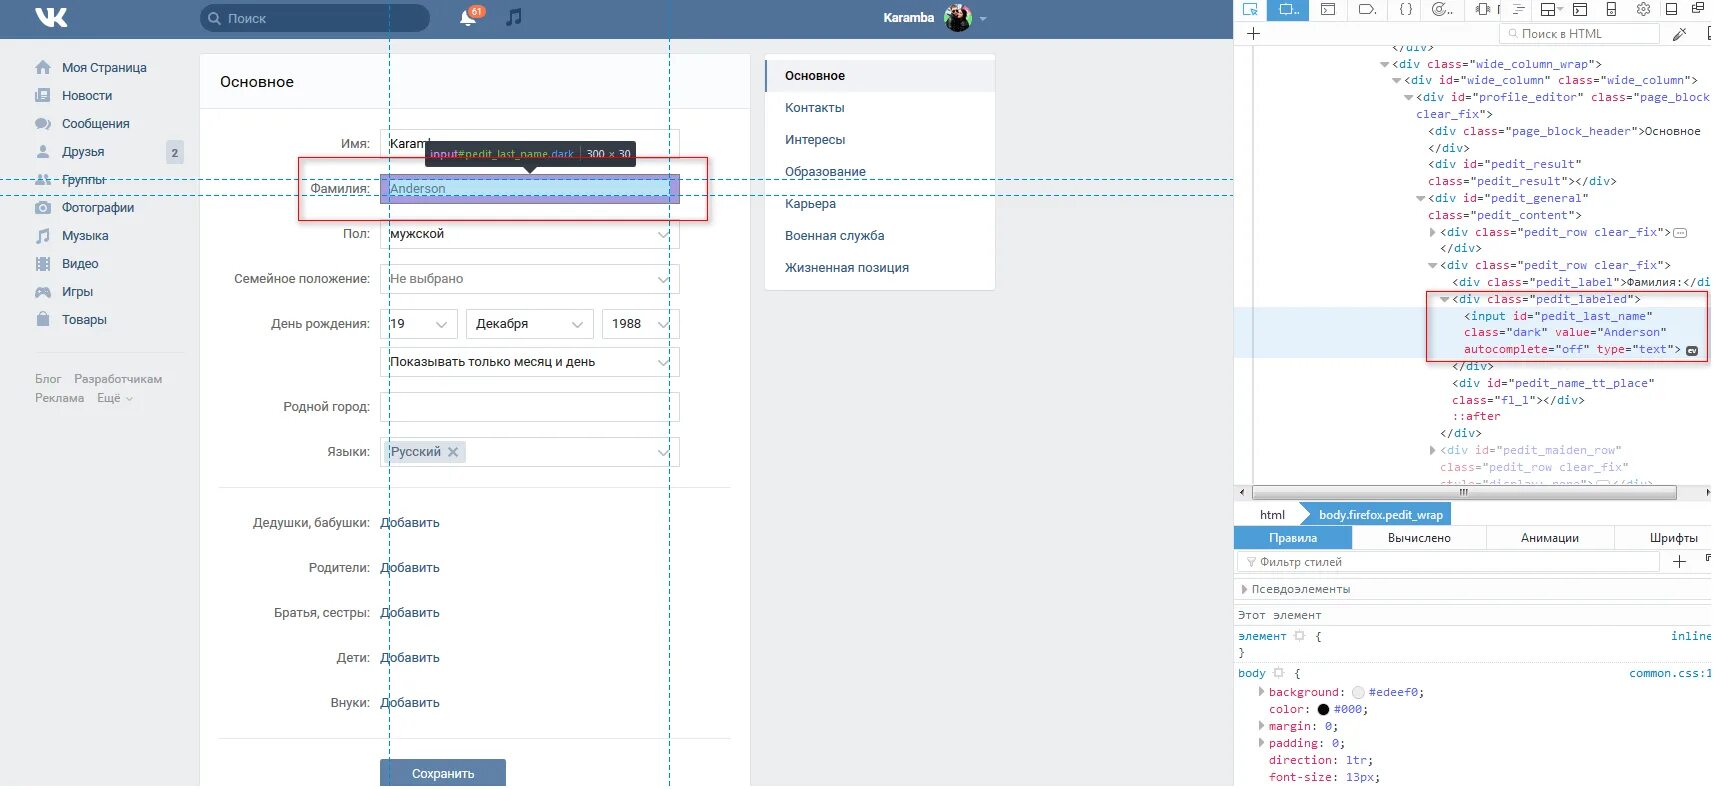This screenshot has height=789, width=1720.
Task: Open the common.css source link
Action: (1669, 673)
